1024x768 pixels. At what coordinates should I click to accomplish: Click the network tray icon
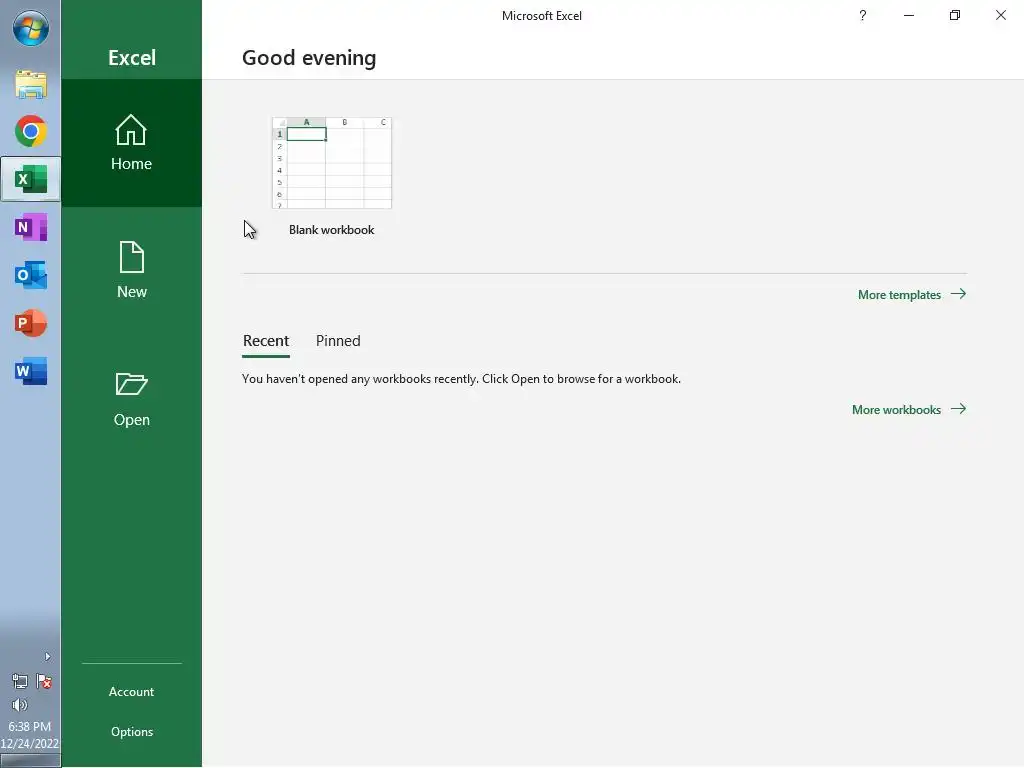20,682
